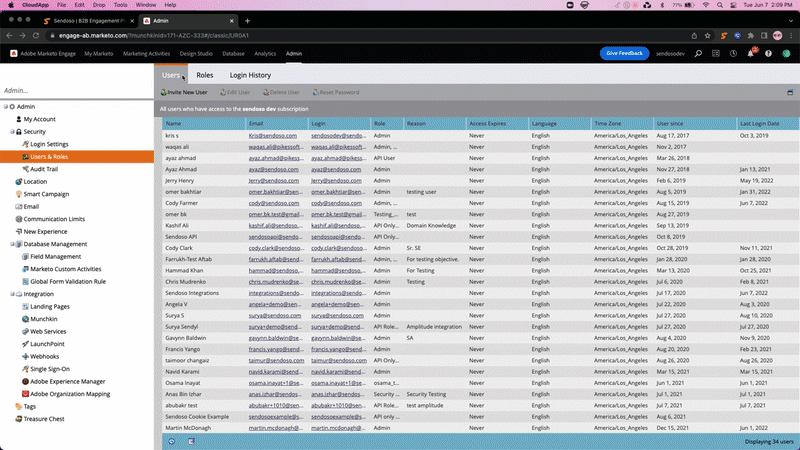Open Login Settings in admin tree

pyautogui.click(x=45, y=144)
